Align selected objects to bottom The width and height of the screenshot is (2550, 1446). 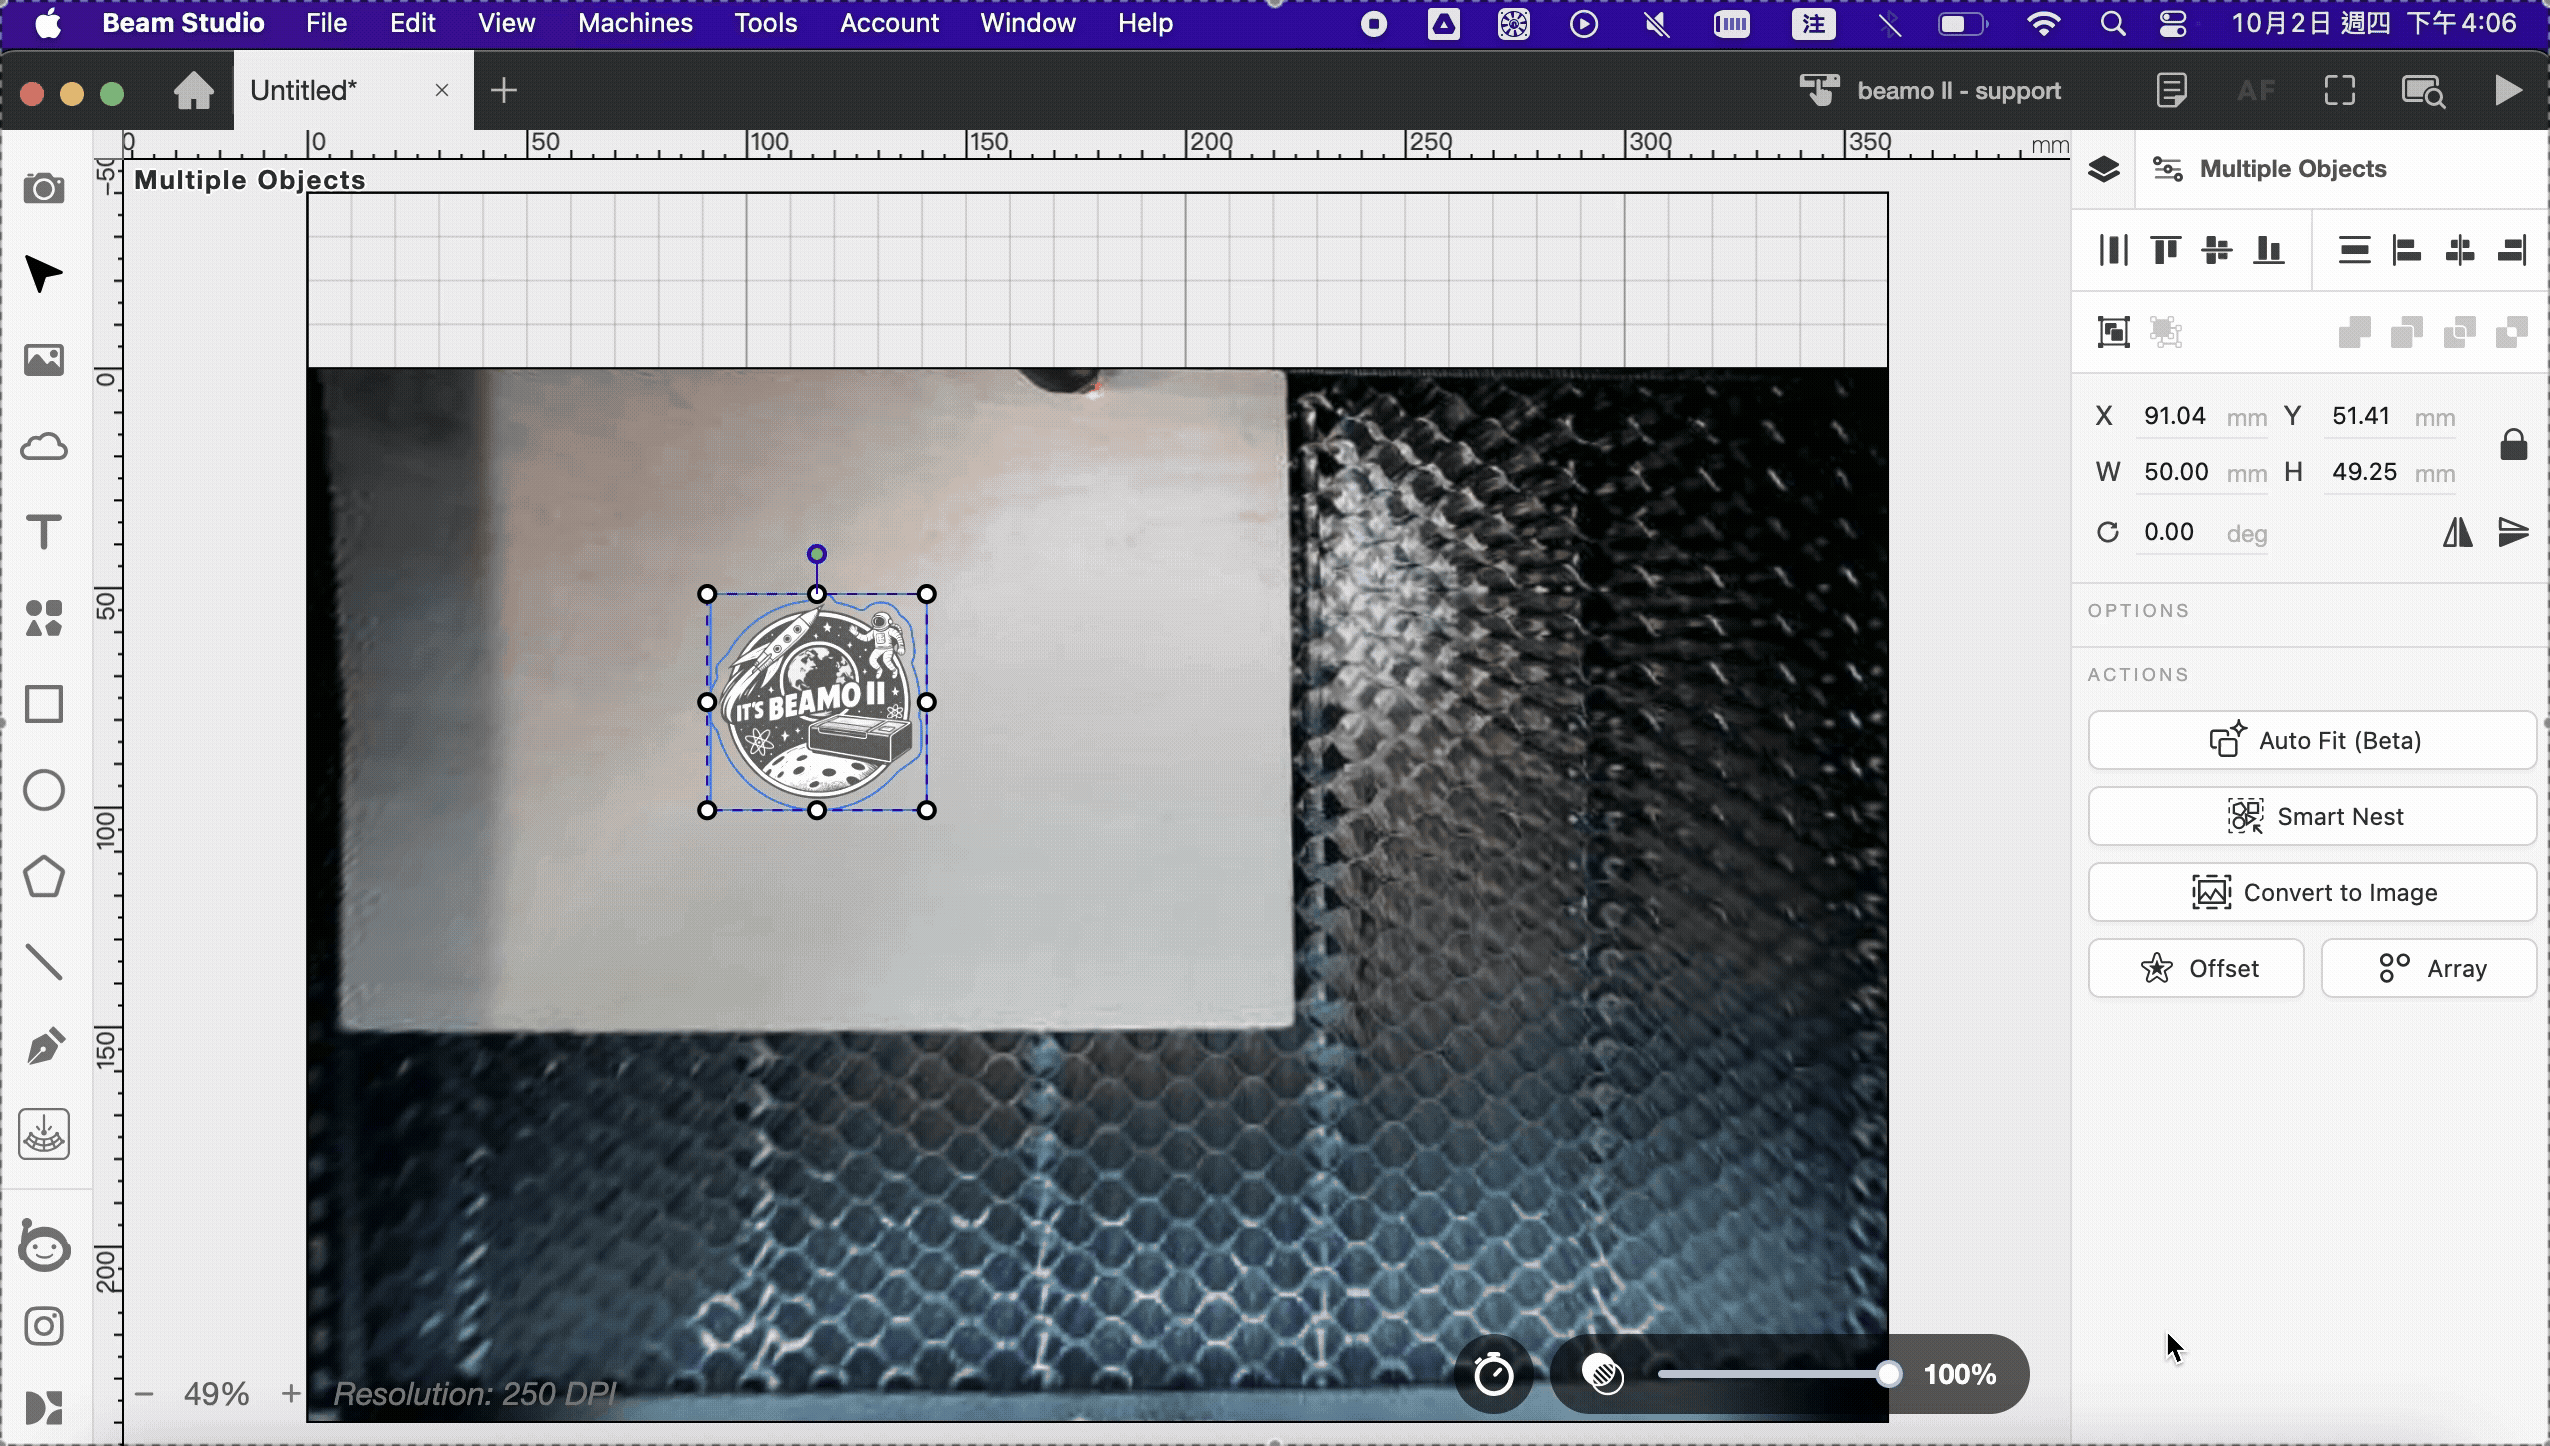tap(2269, 250)
